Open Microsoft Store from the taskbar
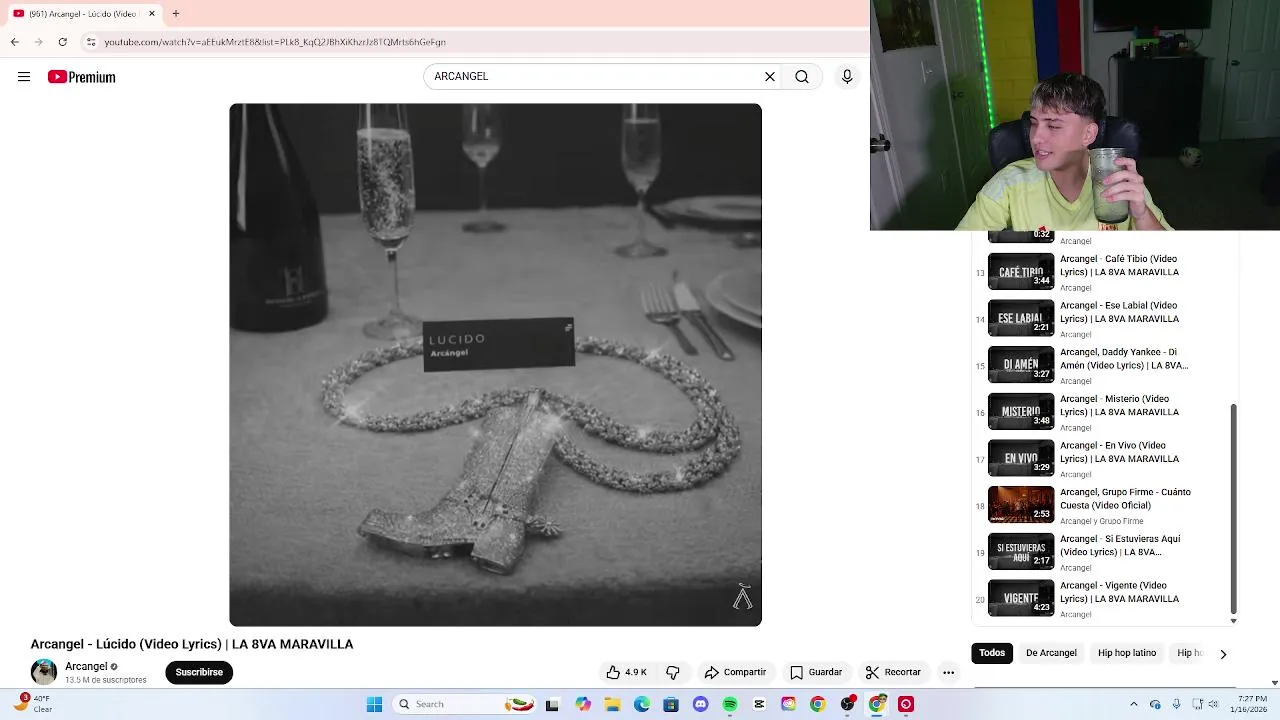1280x720 pixels. [671, 704]
